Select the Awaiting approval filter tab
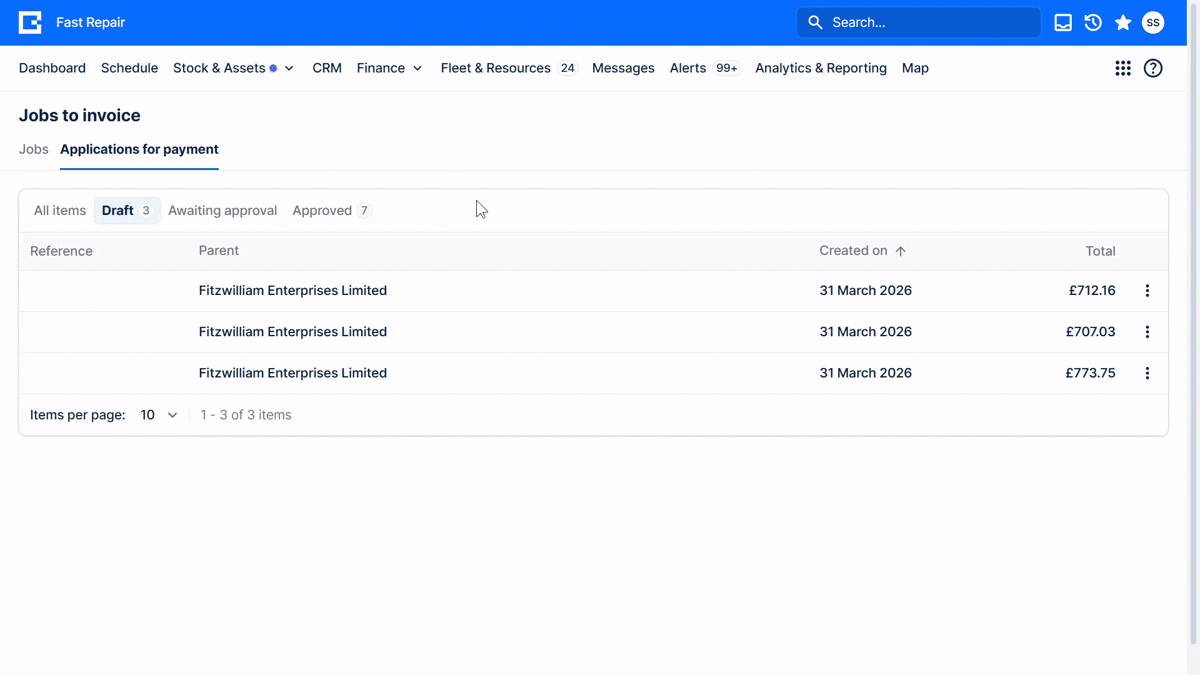1200x675 pixels. click(x=222, y=211)
